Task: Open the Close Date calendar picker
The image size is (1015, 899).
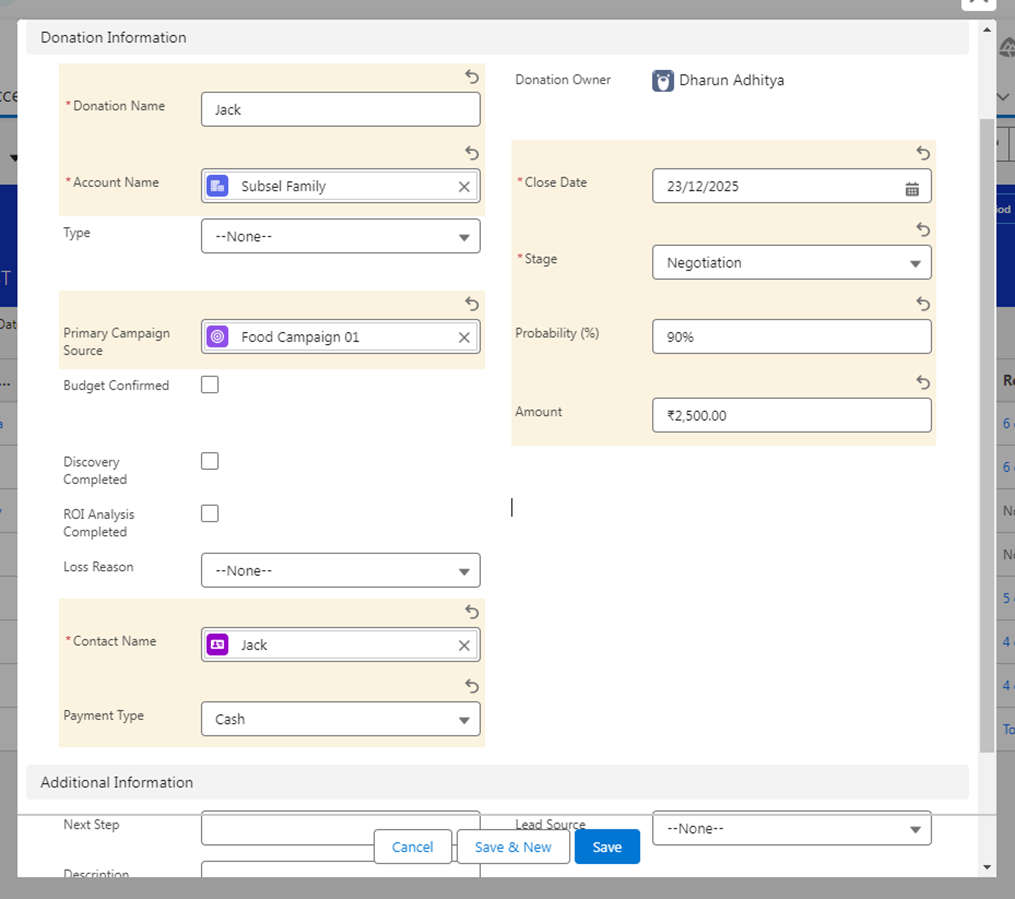Action: pos(912,189)
